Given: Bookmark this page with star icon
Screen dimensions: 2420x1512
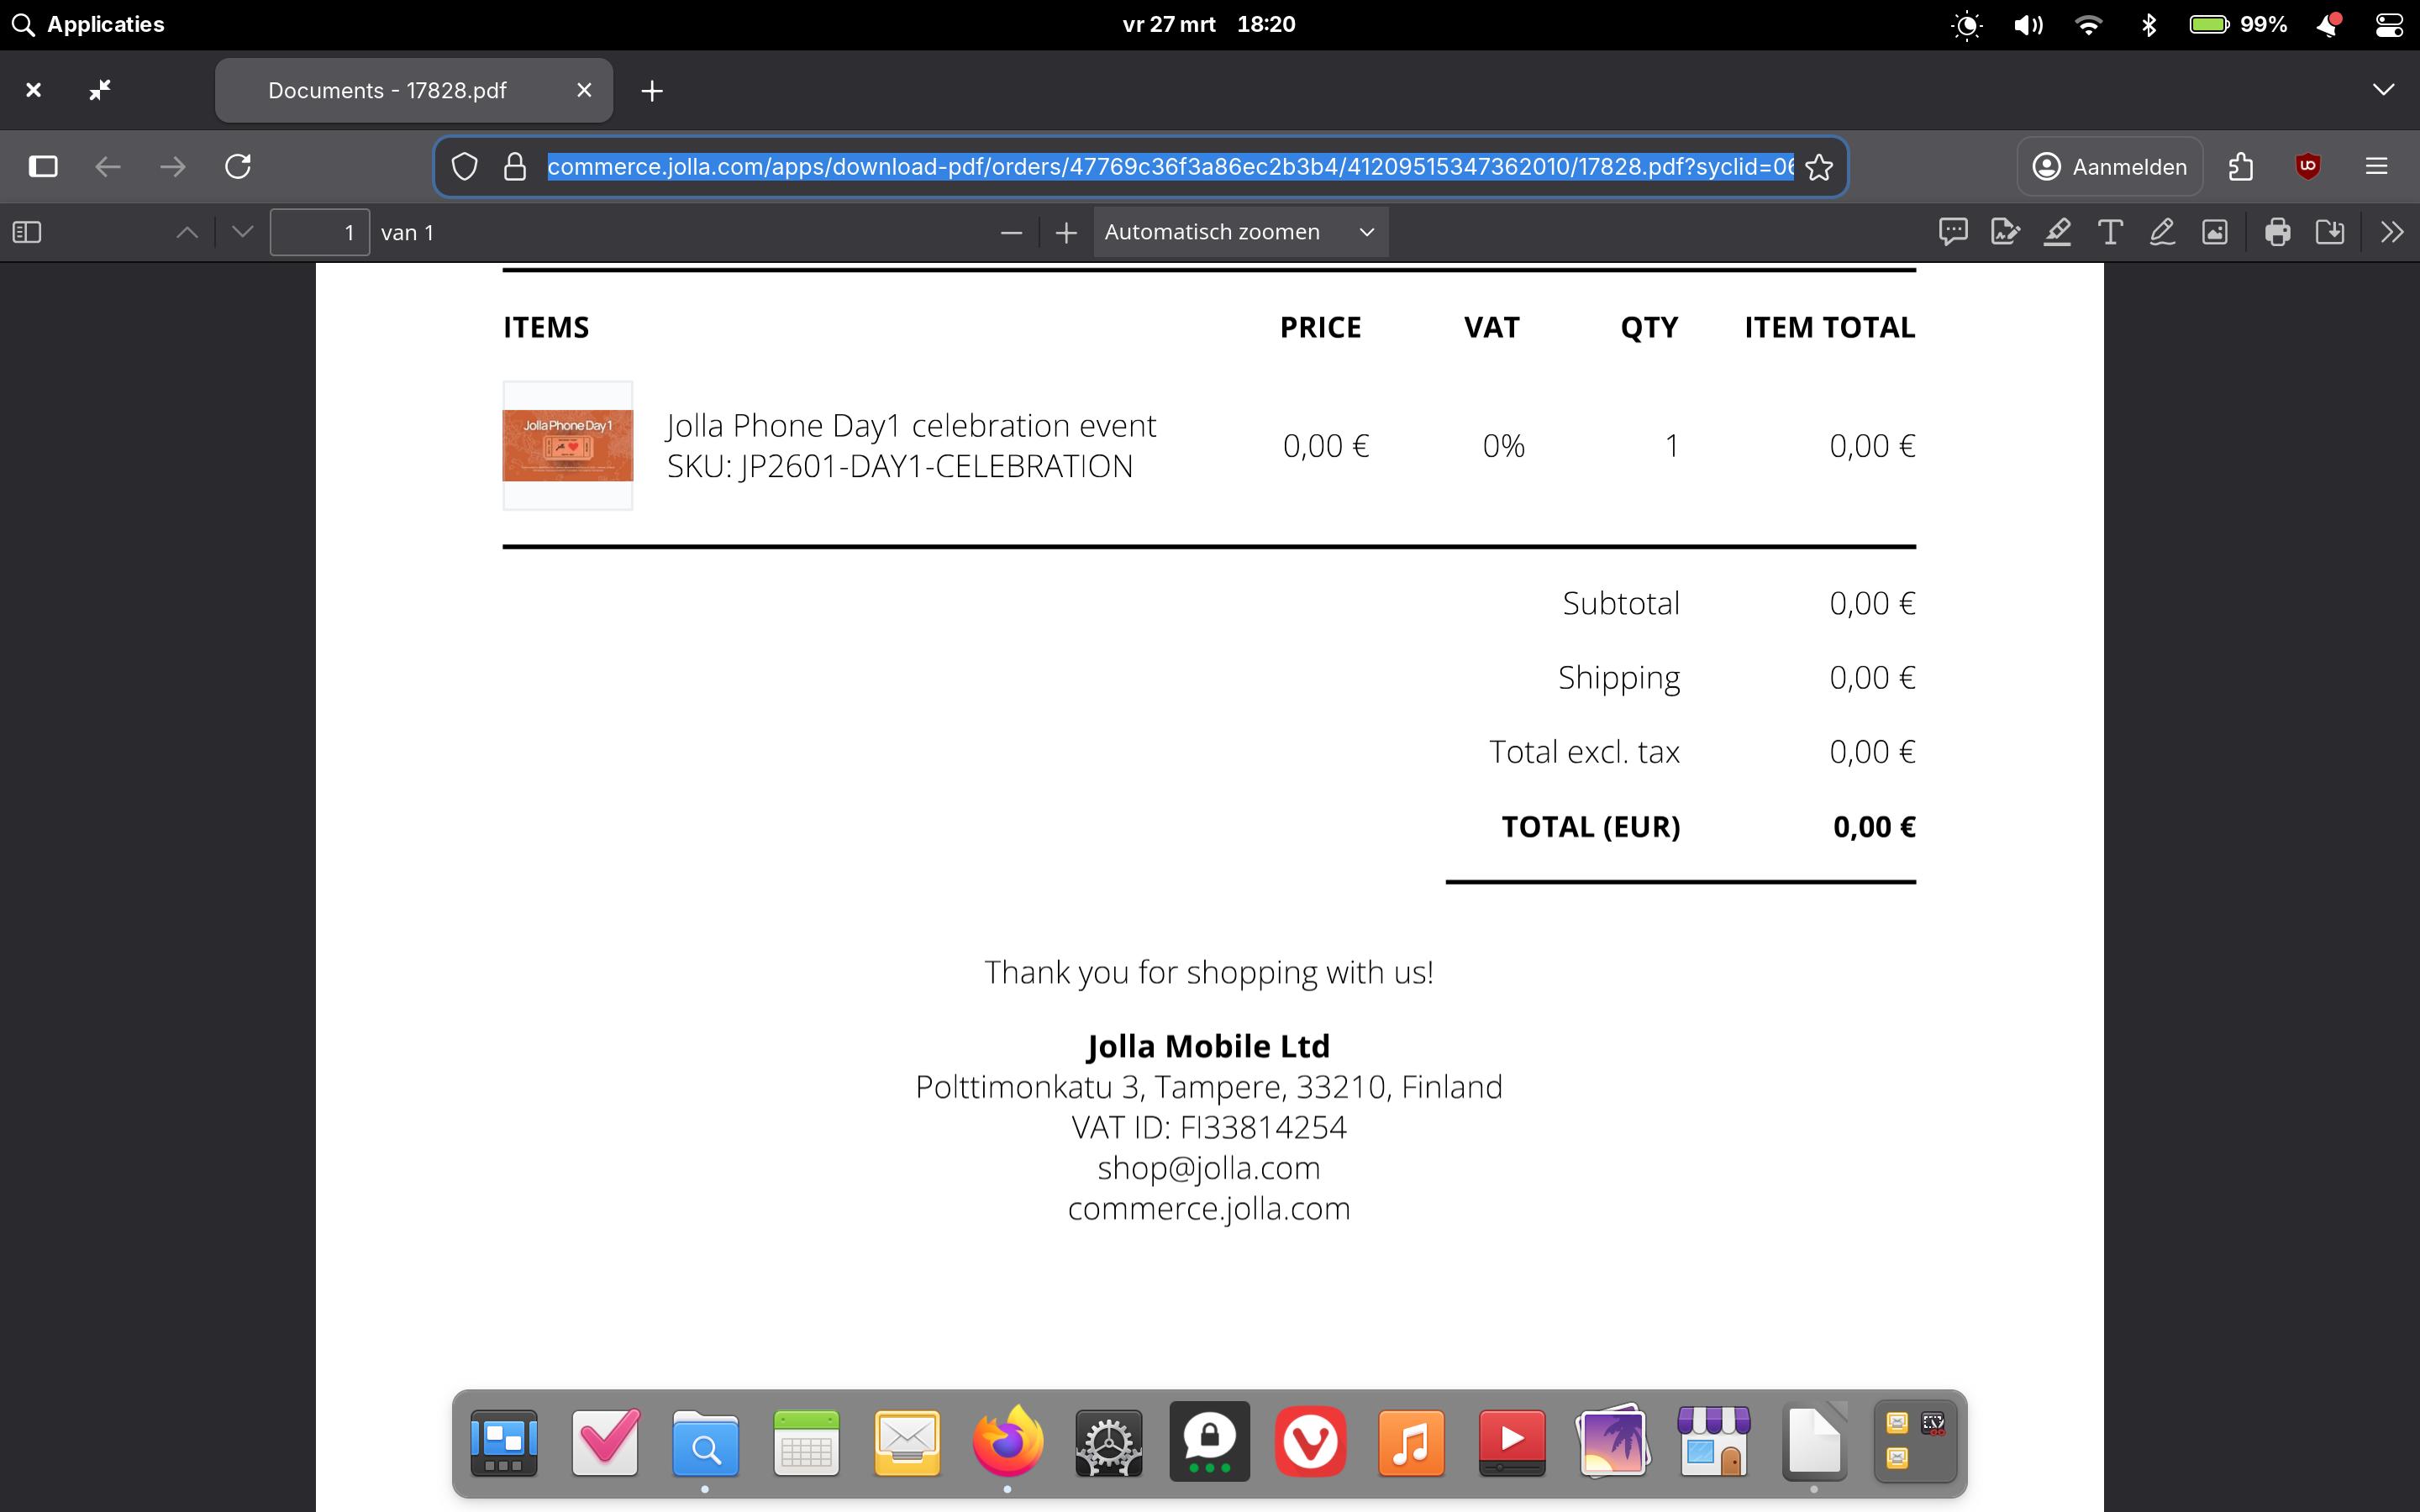Looking at the screenshot, I should click(x=1819, y=166).
